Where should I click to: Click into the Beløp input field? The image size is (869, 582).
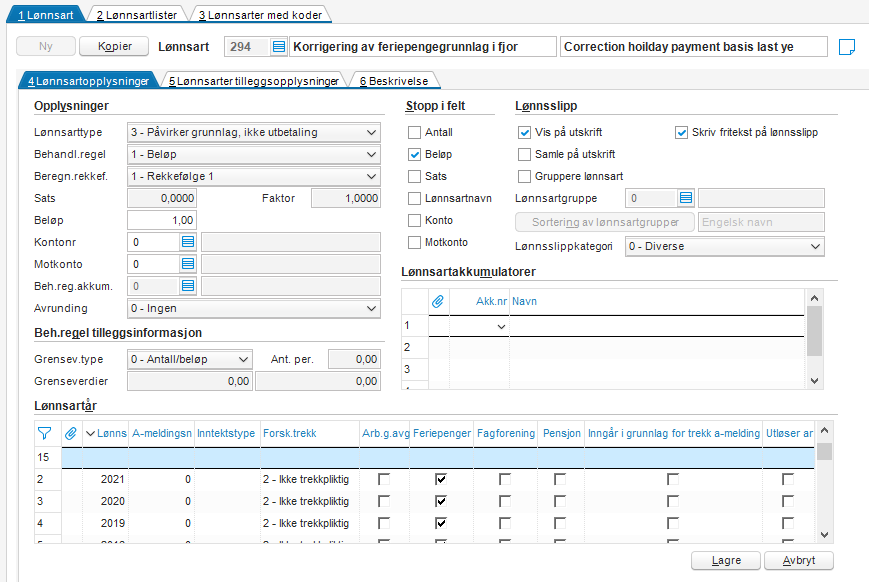[x=162, y=220]
